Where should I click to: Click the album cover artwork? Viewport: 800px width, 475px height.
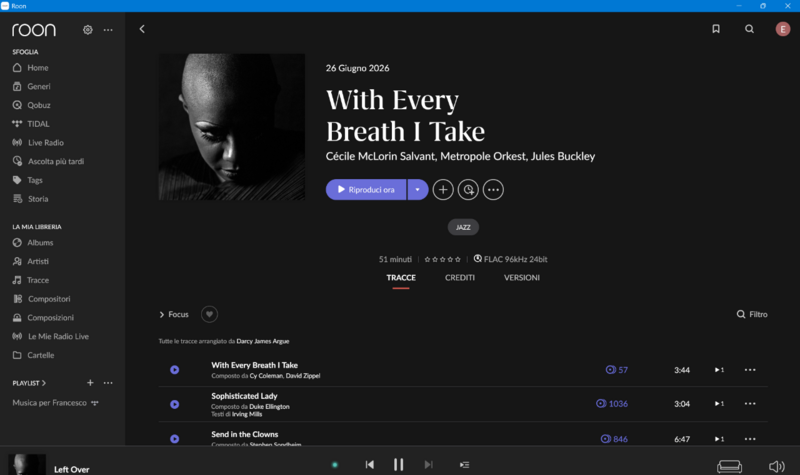(232, 127)
